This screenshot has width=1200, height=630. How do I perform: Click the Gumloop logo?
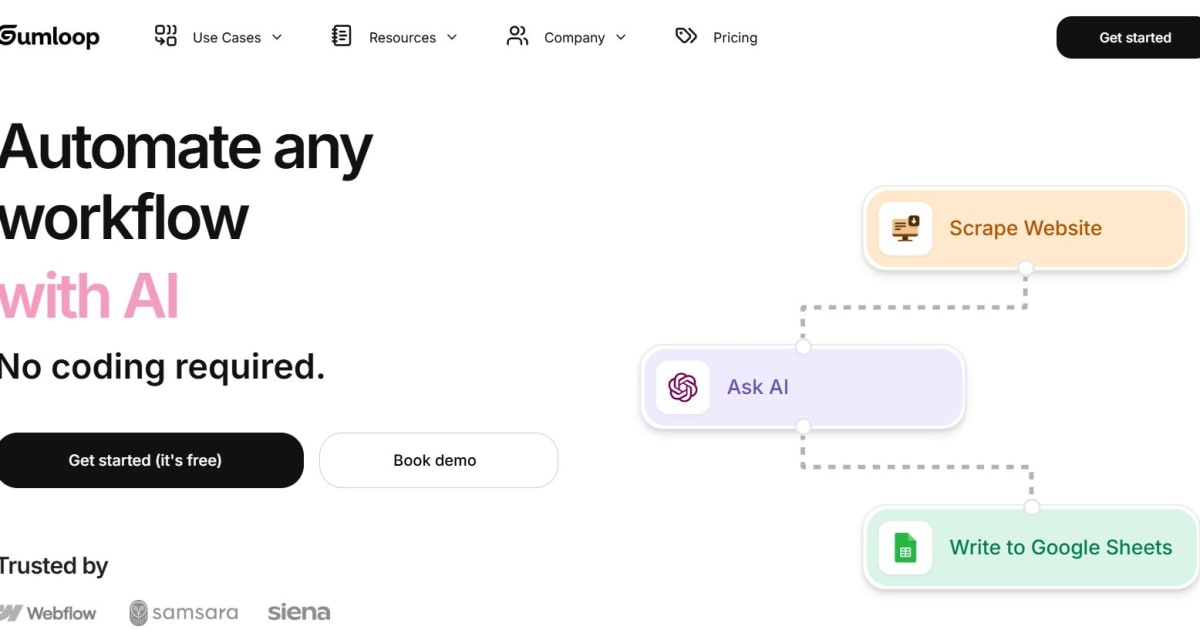point(48,36)
